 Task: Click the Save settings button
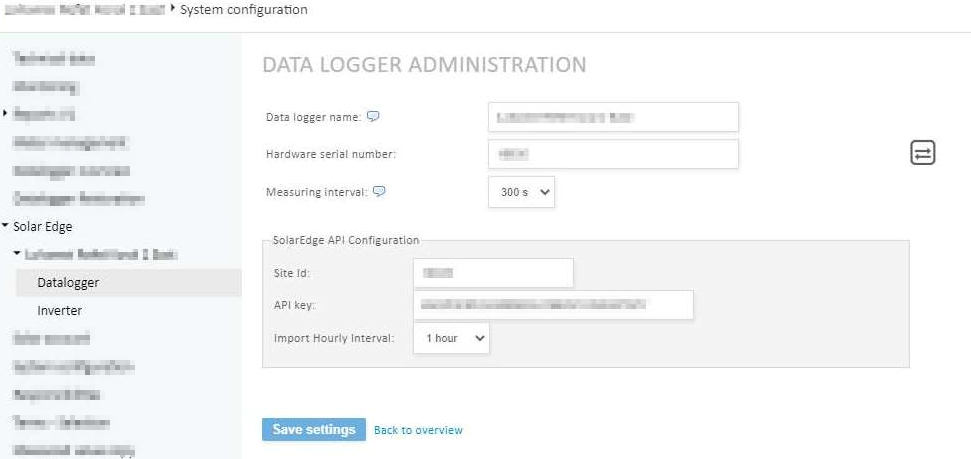point(313,429)
